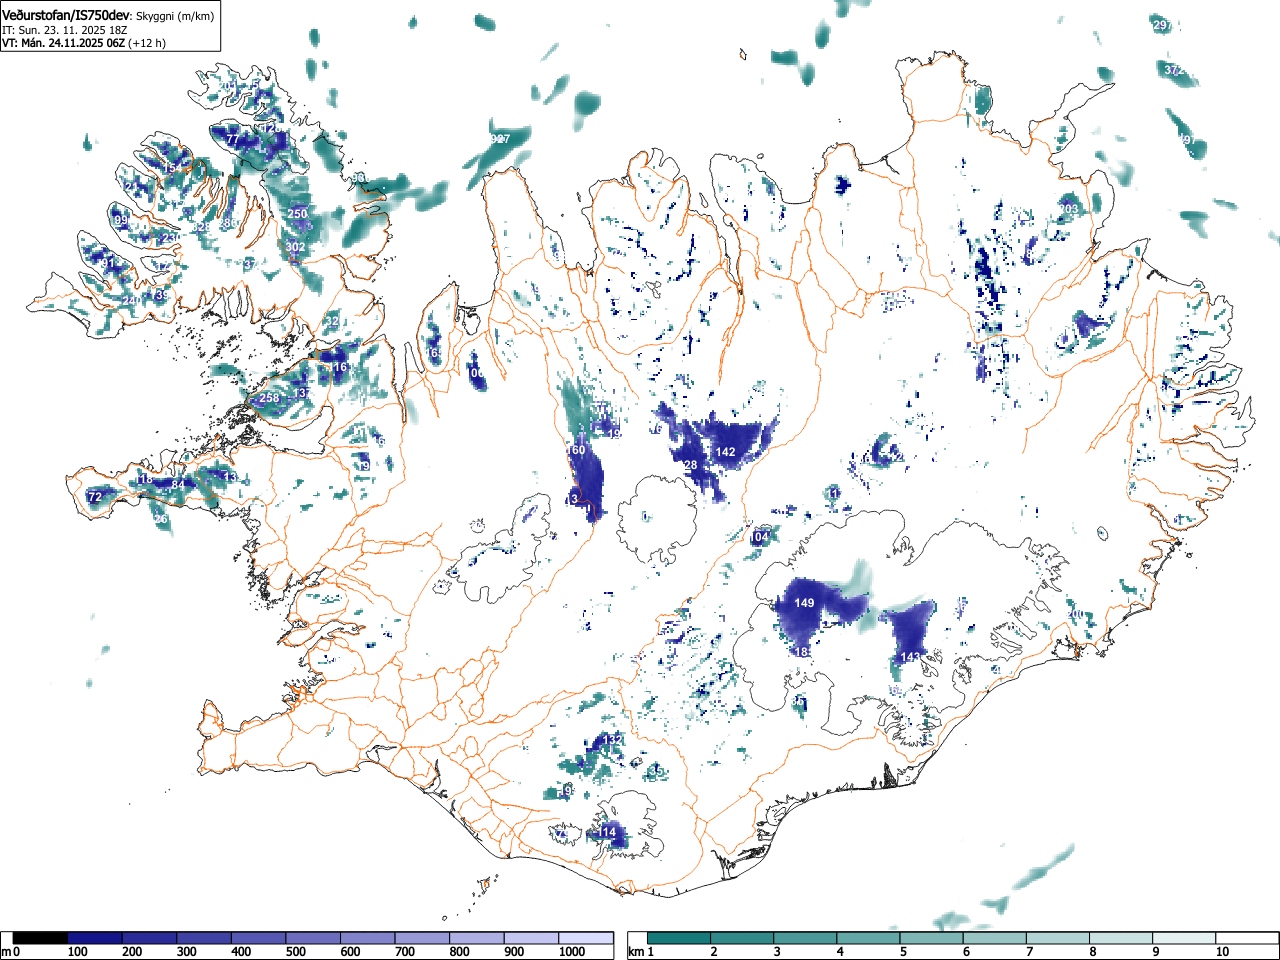Pick the pale lavender 900–1000 m swatch
Viewport: 1280px width, 960px height.
pos(531,938)
